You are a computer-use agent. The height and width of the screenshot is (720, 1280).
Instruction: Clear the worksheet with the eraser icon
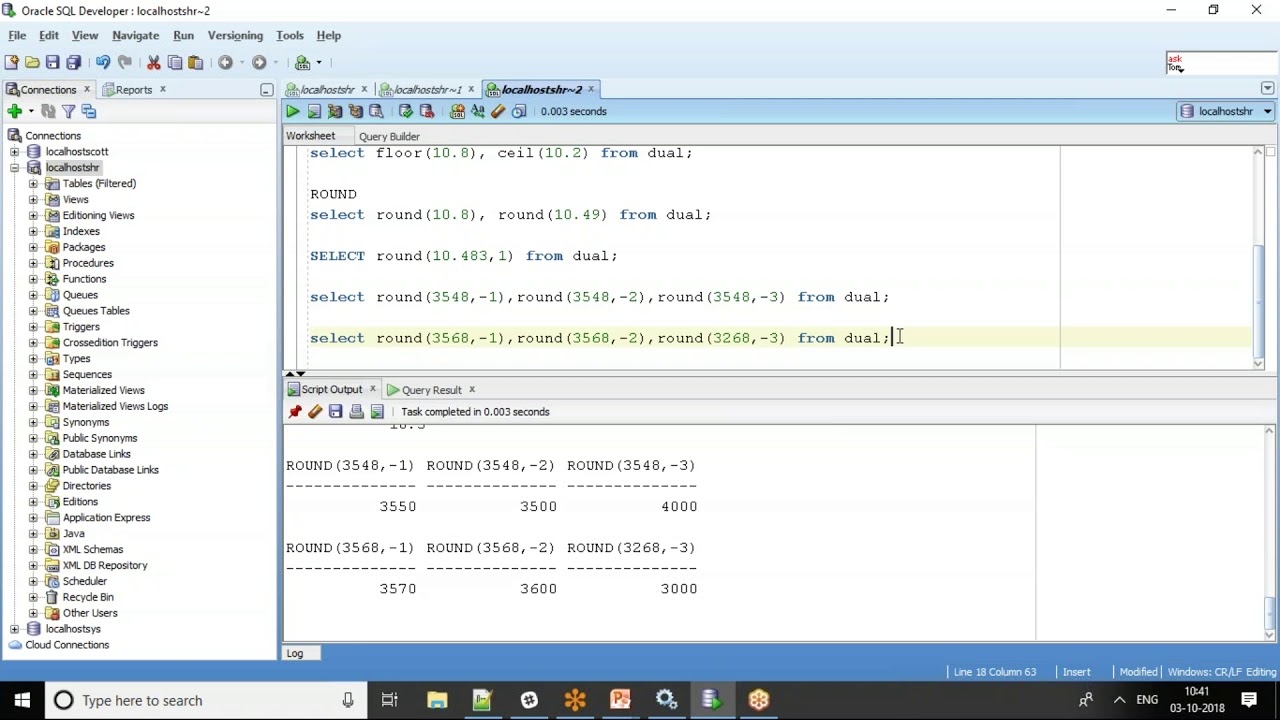click(498, 111)
